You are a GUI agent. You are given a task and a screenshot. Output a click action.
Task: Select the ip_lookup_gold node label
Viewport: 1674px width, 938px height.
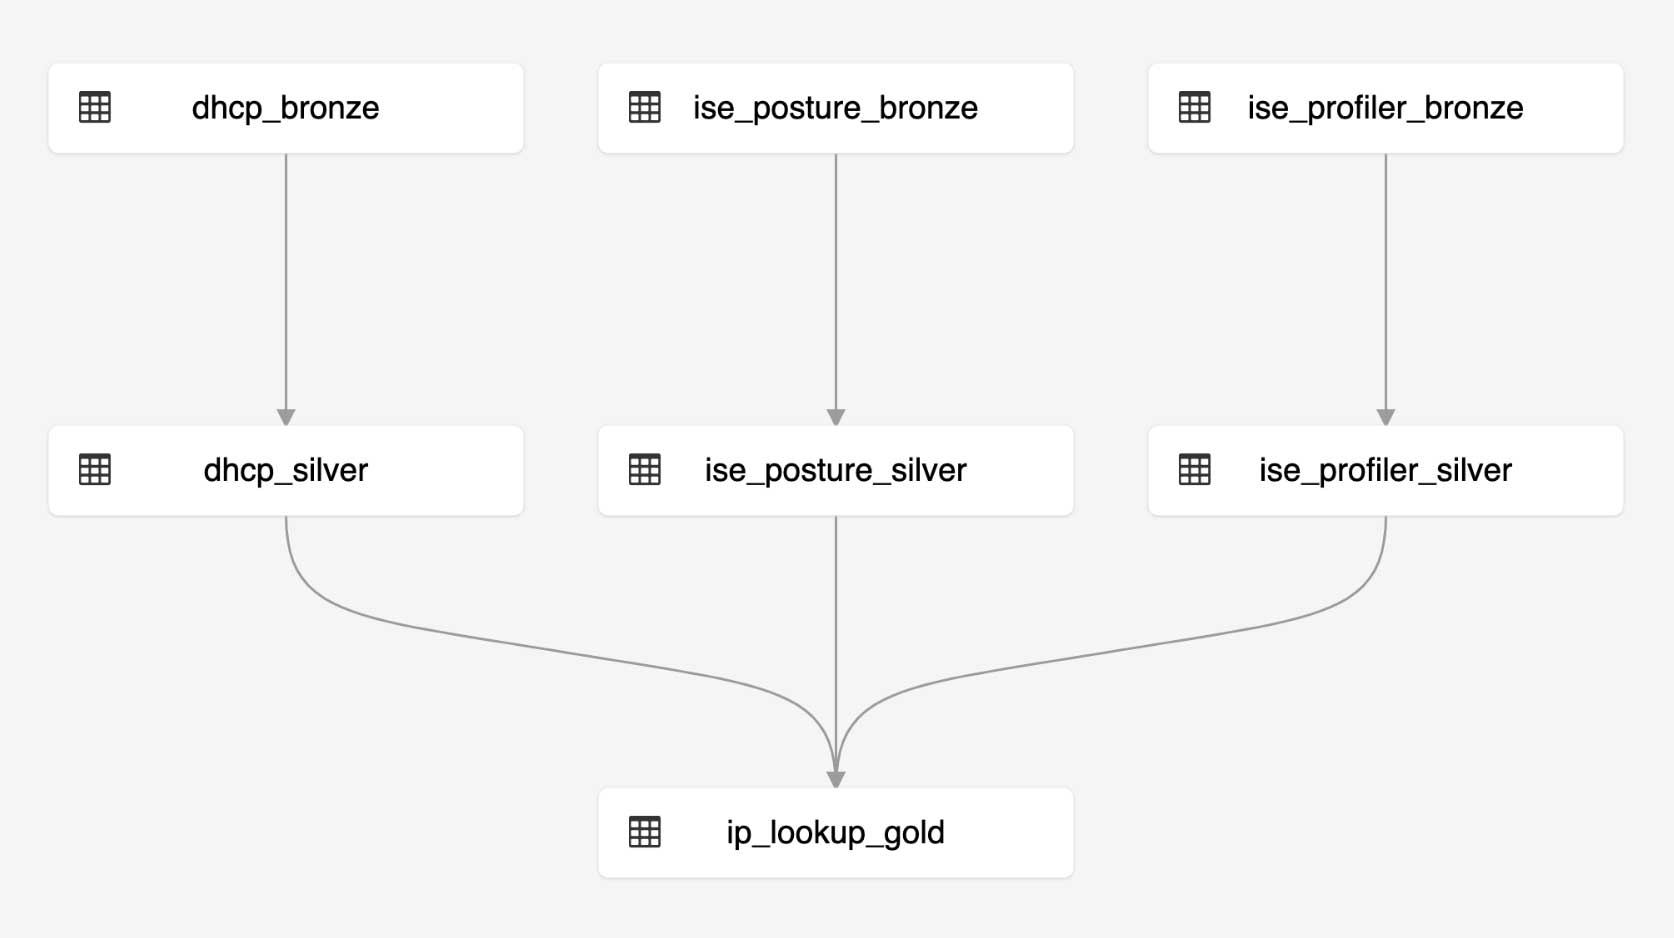(835, 832)
